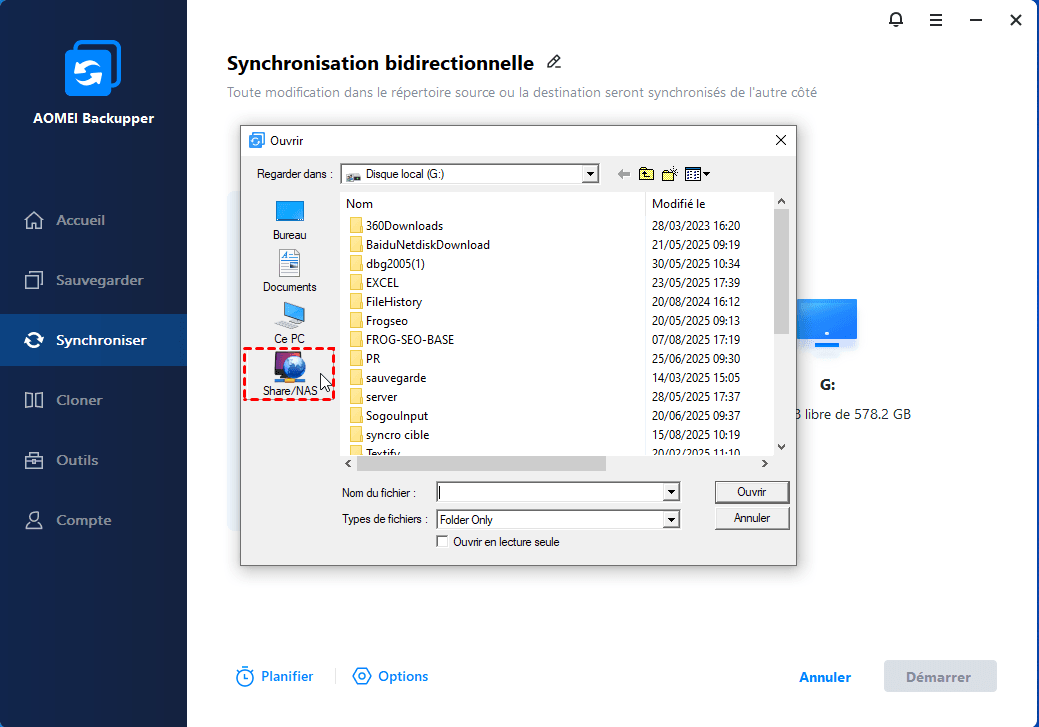
Task: Toggle Ouvrir en lecture seule checkbox
Action: [442, 541]
